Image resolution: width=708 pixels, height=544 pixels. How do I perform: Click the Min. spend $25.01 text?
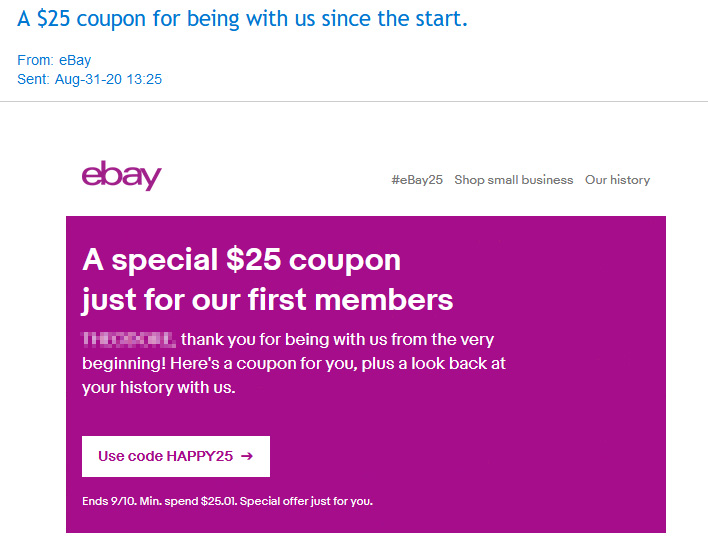(188, 501)
